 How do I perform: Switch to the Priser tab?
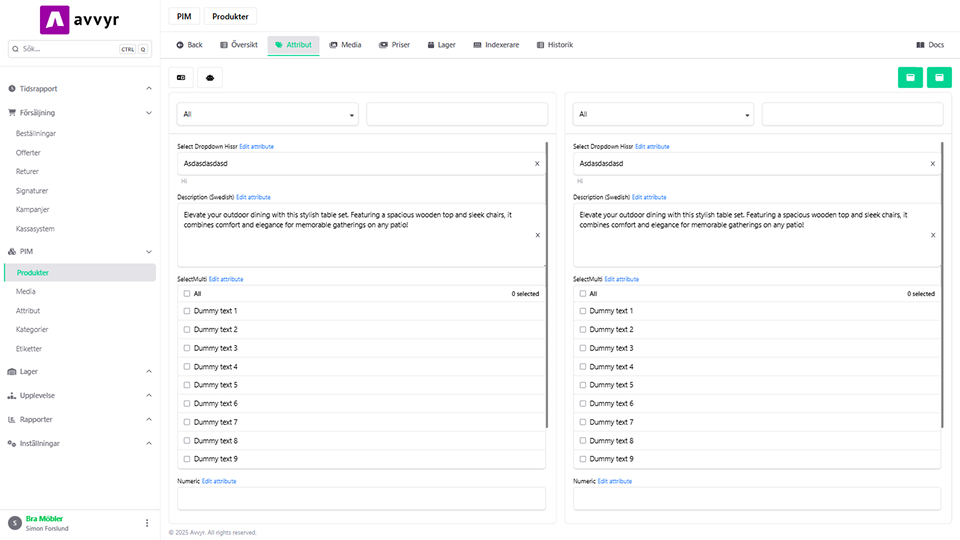394,45
